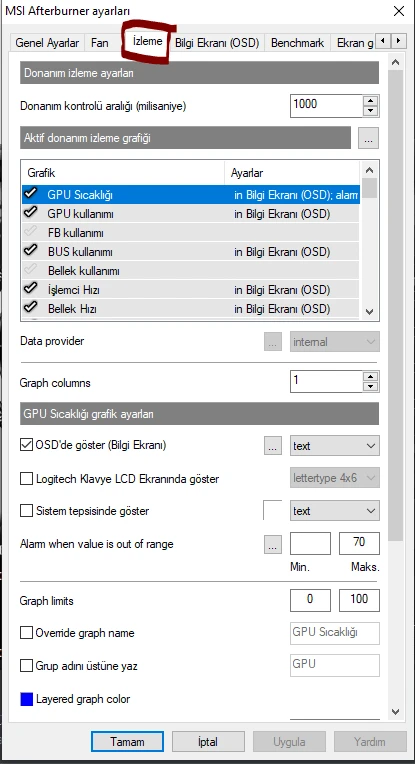Toggle the Bellek Hızı checkmark
415x764 pixels.
[31, 308]
